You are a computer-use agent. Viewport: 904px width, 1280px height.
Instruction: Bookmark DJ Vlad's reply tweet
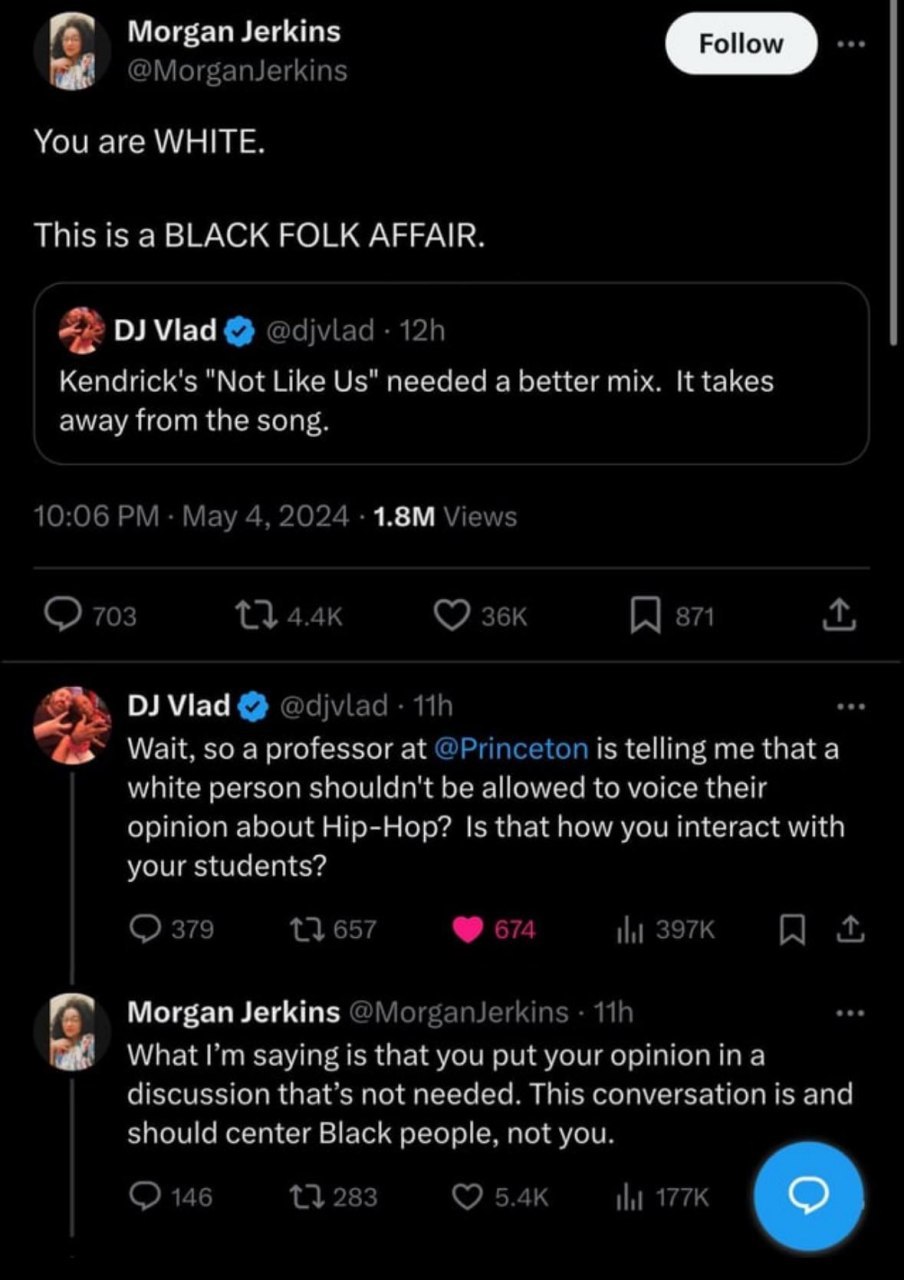(x=791, y=929)
